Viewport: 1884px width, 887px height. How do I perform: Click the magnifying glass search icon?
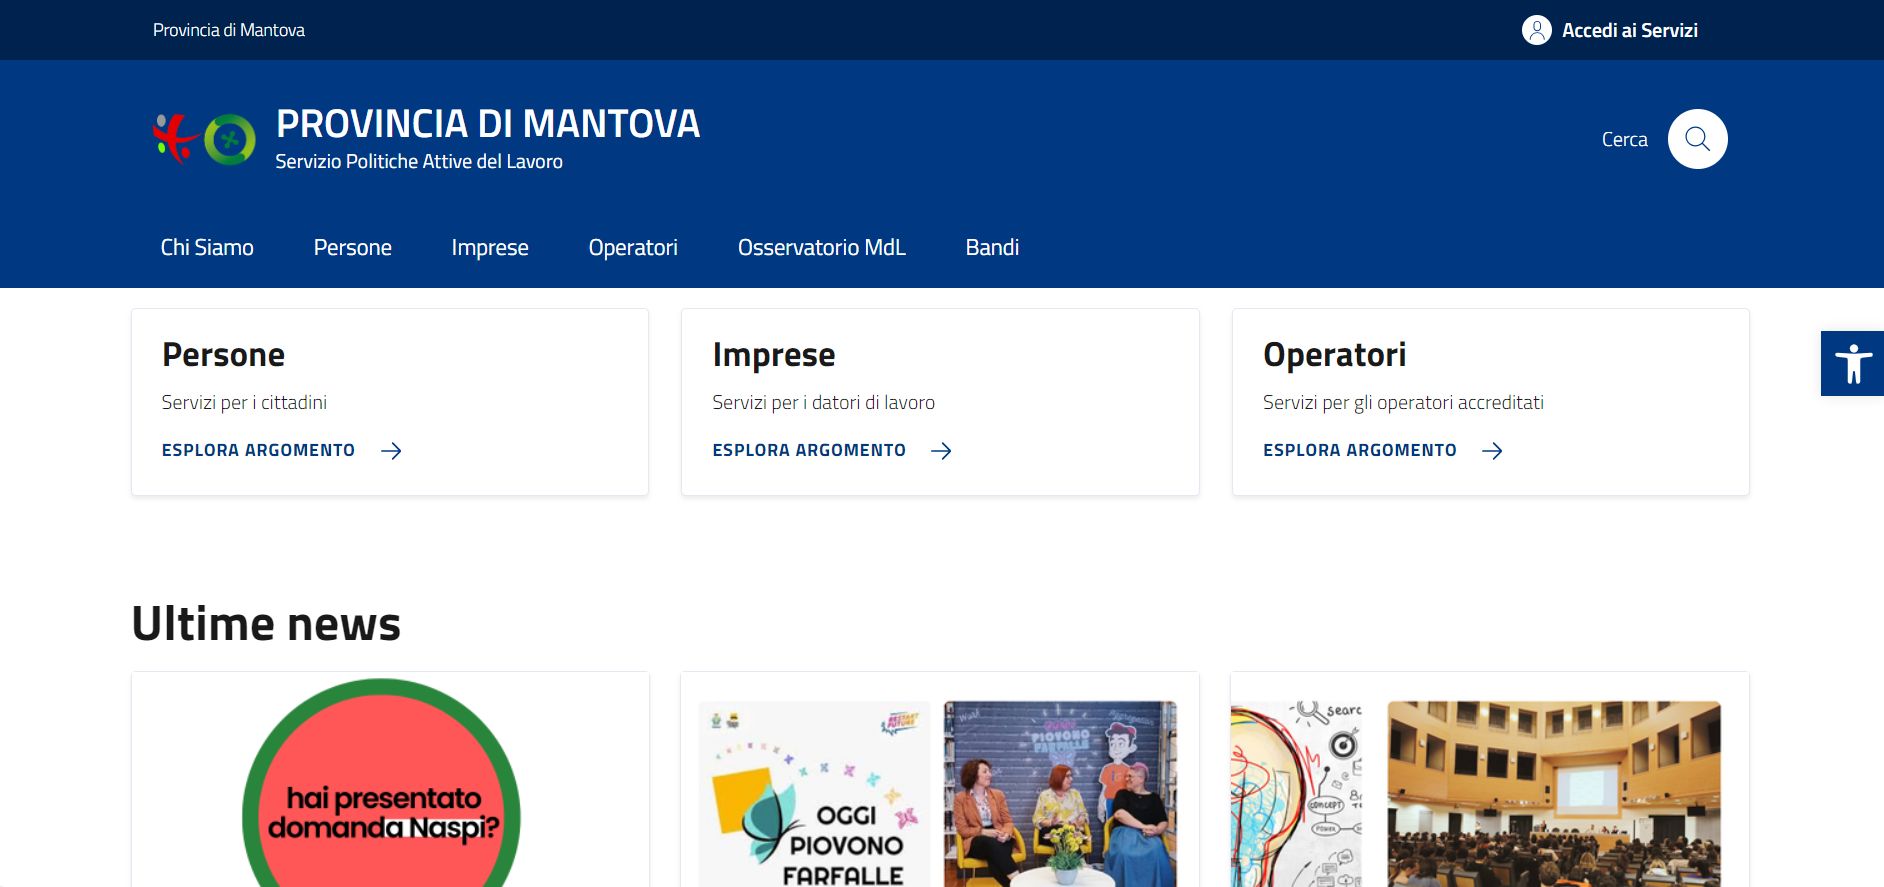point(1697,139)
